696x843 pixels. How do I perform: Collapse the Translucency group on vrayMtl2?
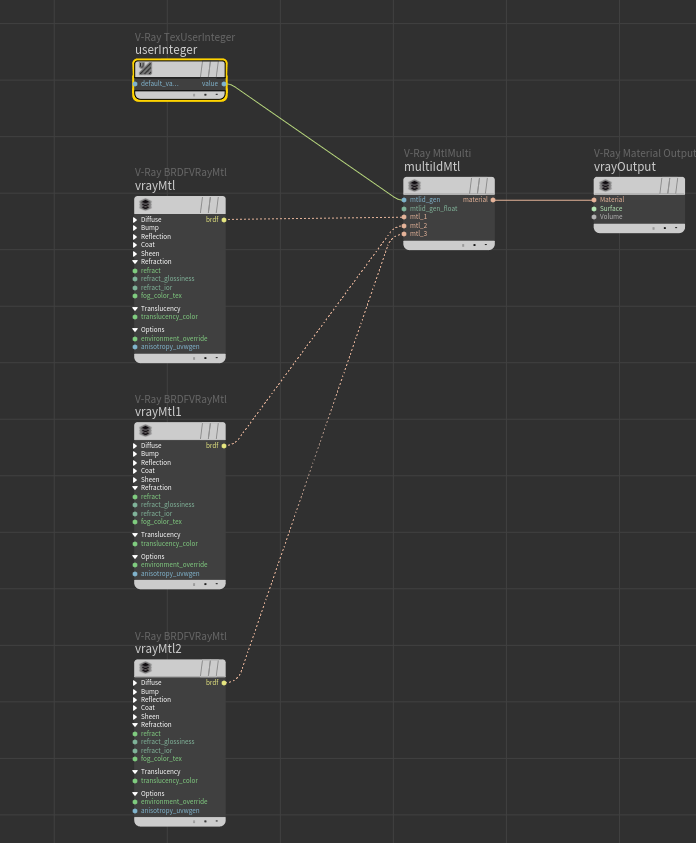pyautogui.click(x=135, y=771)
